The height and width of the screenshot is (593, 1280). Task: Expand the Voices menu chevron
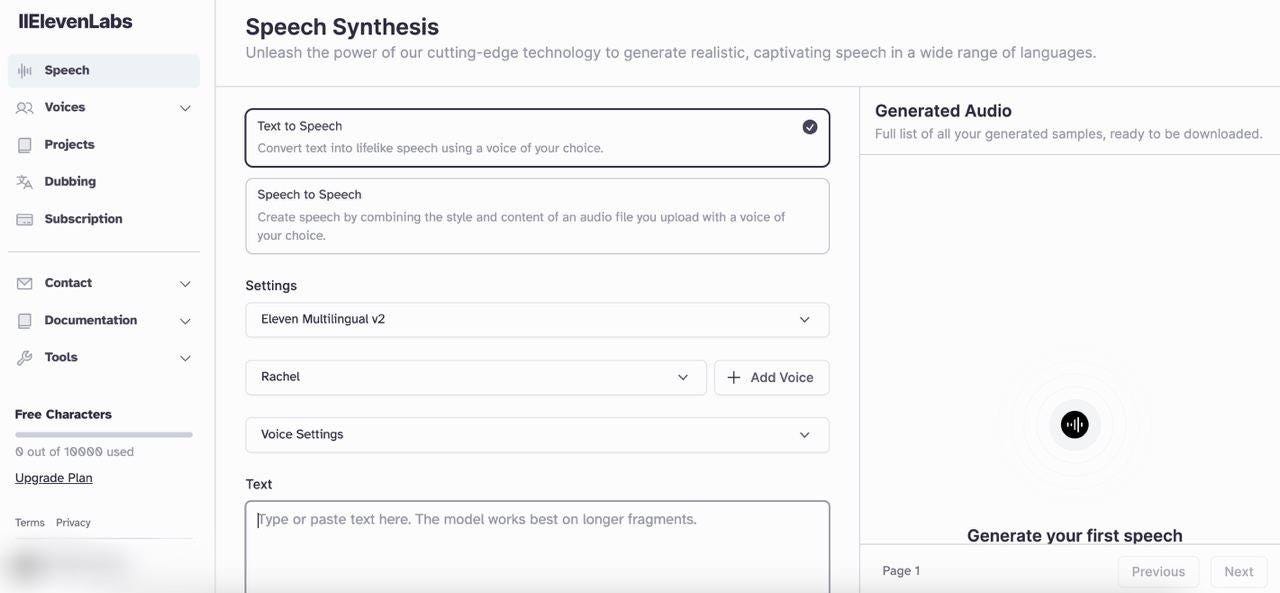point(185,108)
